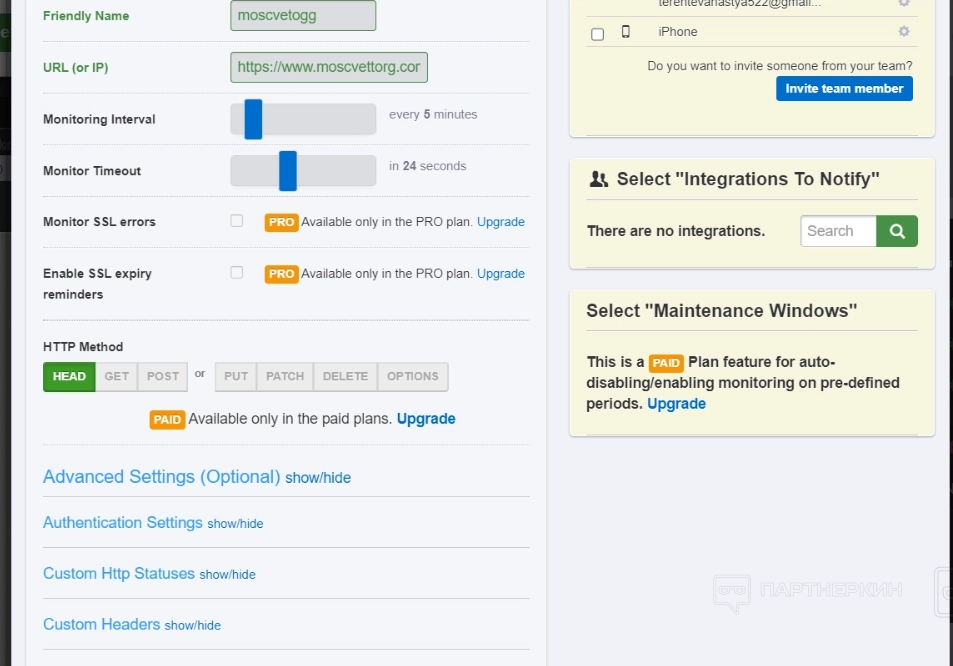Tick the iPhone alert contact checkbox
953x666 pixels.
point(598,34)
